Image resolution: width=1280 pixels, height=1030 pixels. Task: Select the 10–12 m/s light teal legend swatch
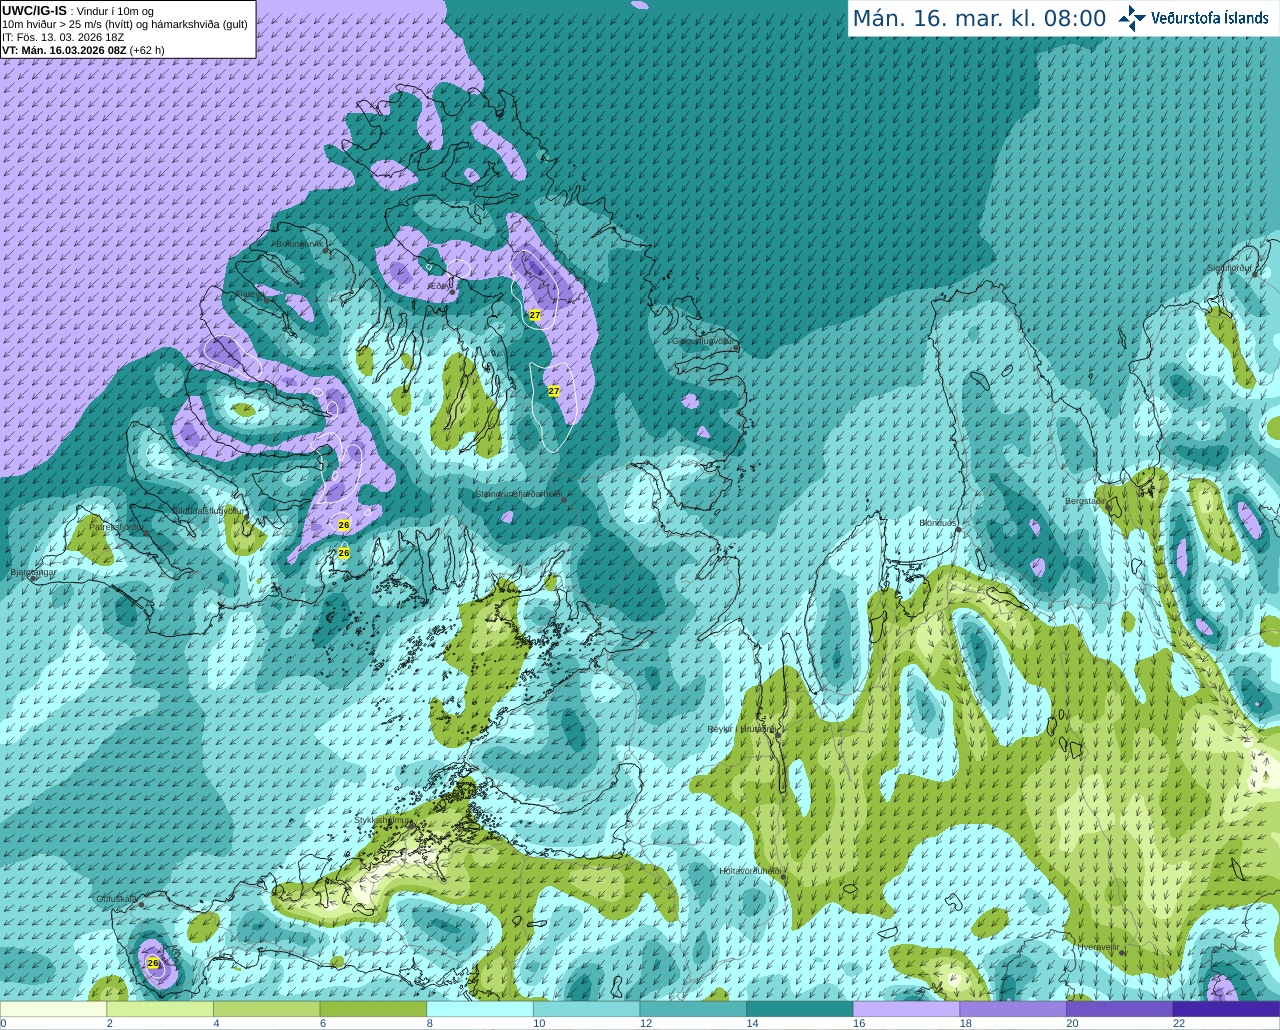[x=587, y=1009]
